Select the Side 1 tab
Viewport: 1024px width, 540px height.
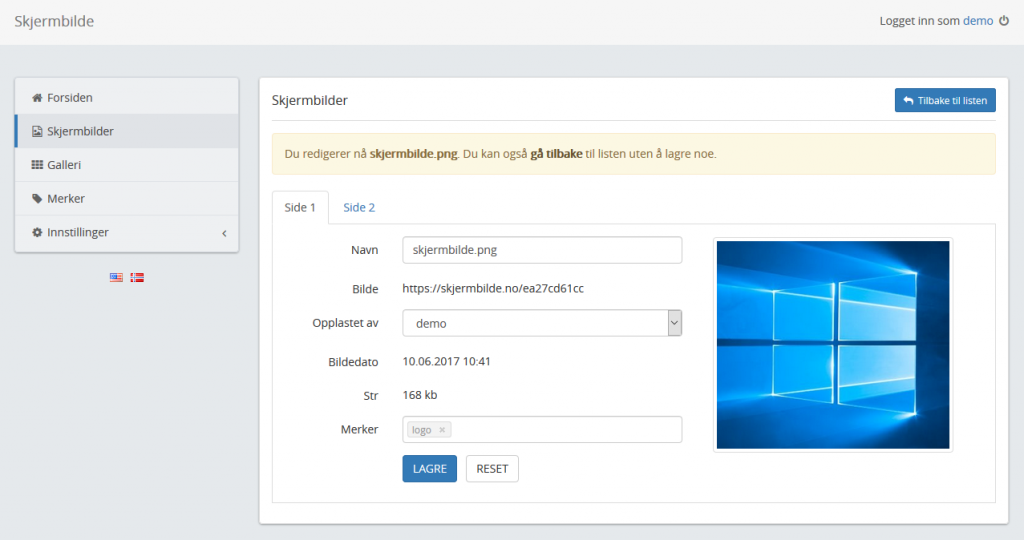click(x=300, y=208)
